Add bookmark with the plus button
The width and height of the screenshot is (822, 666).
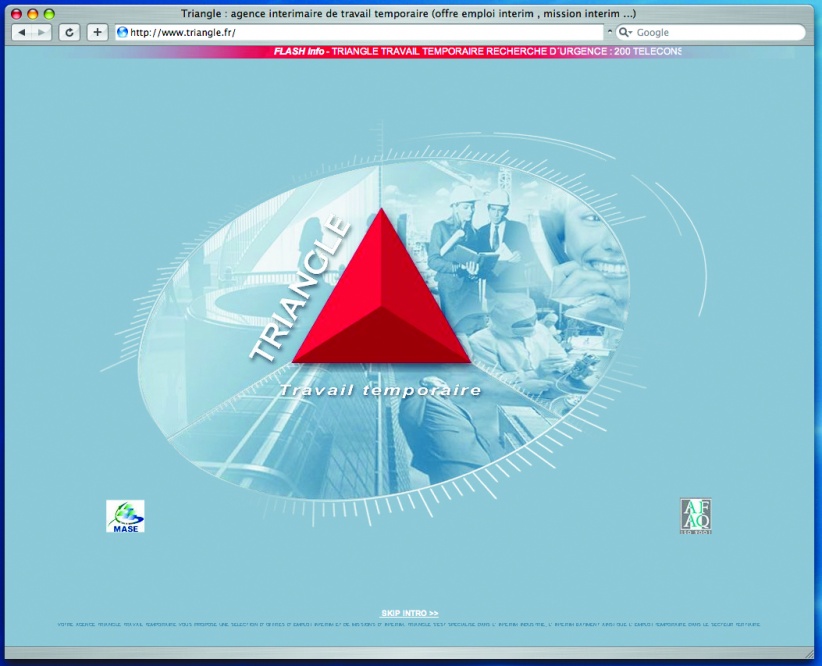click(x=97, y=33)
